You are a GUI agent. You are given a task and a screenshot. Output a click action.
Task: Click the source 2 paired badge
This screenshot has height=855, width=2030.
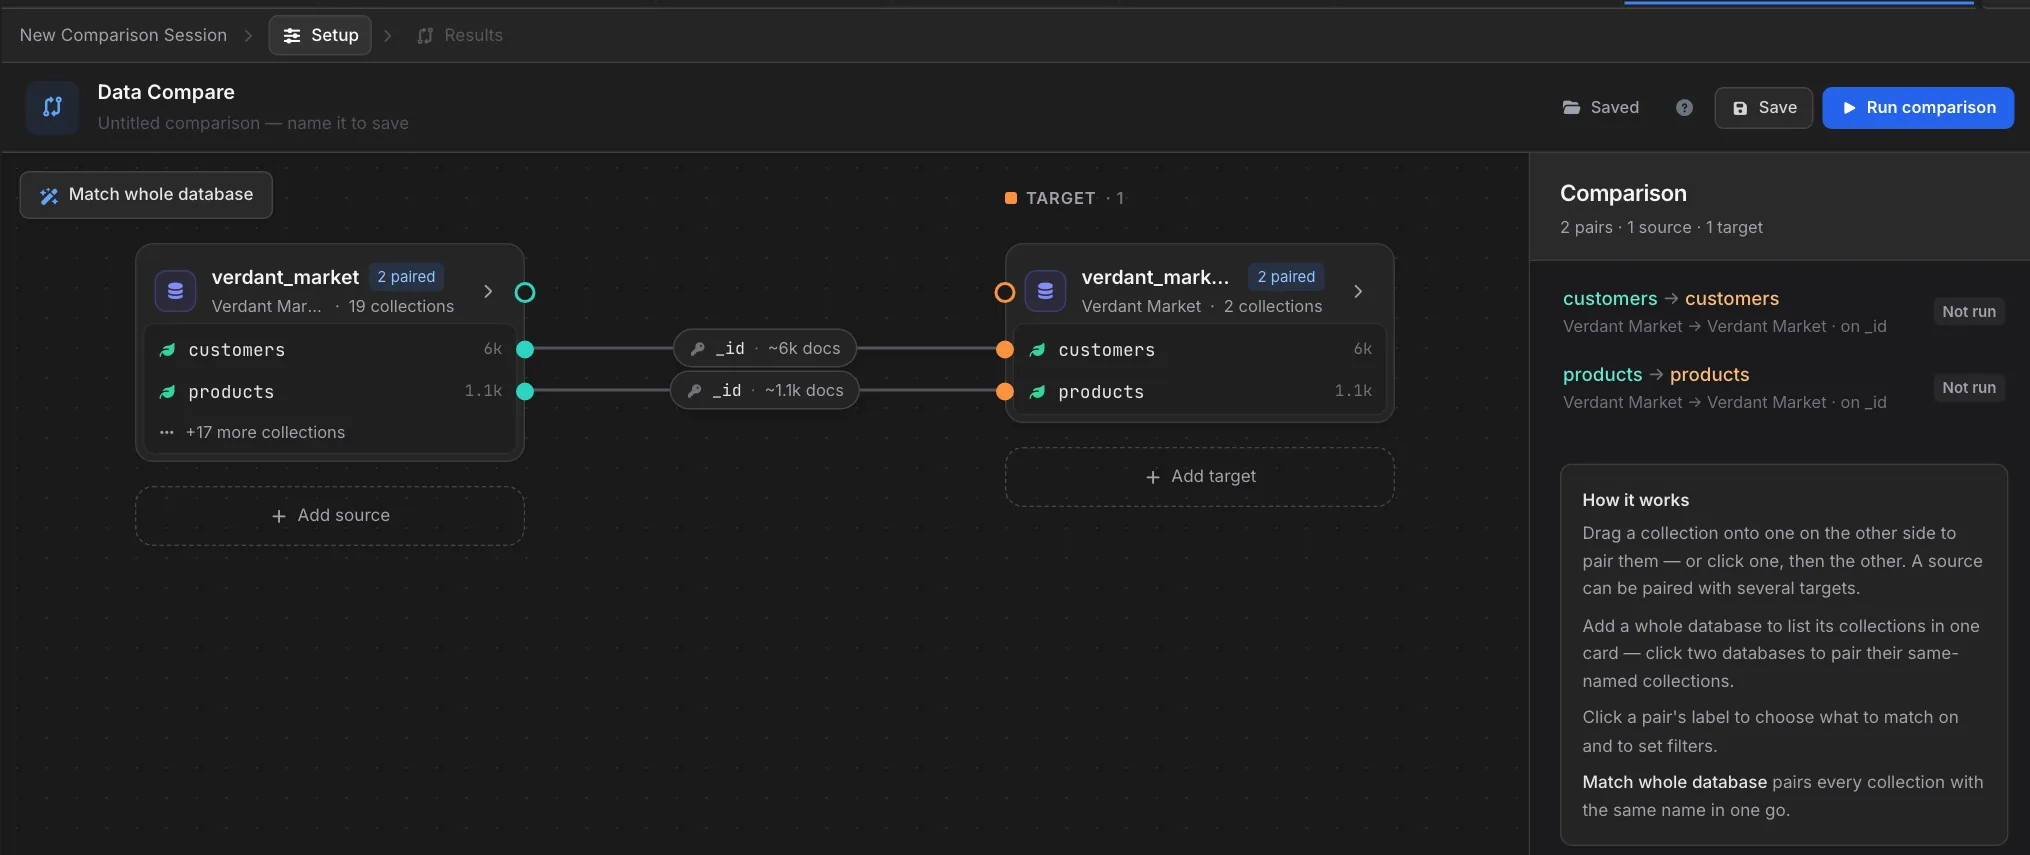coord(406,277)
